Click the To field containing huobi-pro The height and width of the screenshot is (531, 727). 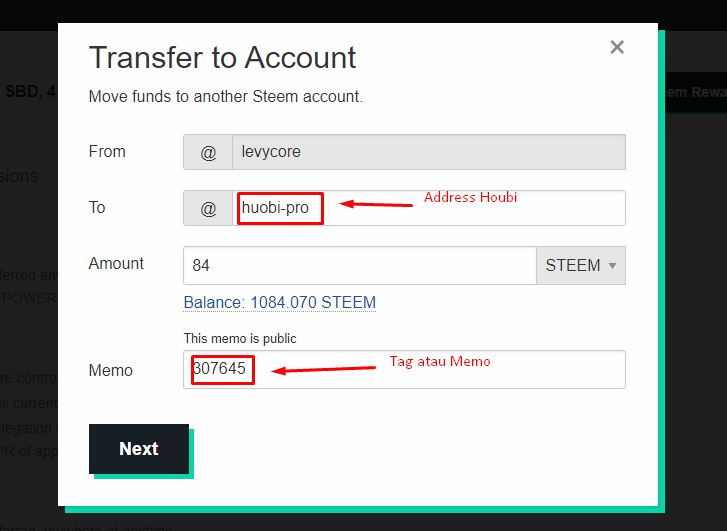[x=428, y=208]
